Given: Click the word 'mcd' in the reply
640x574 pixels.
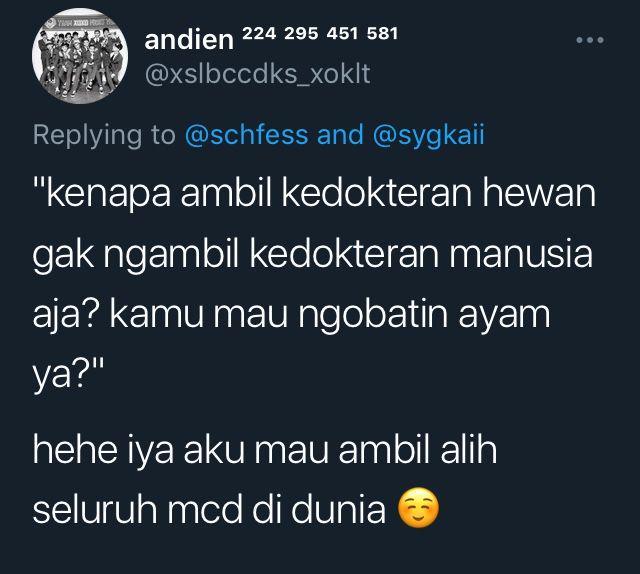Looking at the screenshot, I should click(204, 509).
